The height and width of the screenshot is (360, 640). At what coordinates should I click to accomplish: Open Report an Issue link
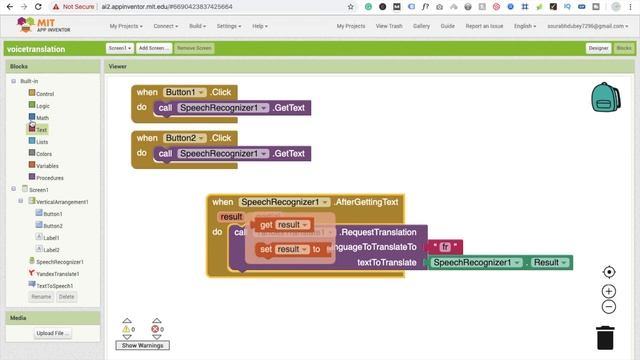(x=484, y=26)
